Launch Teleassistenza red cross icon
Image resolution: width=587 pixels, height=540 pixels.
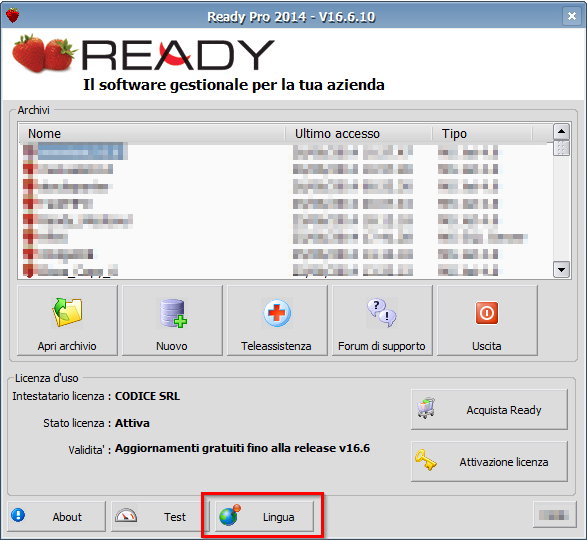coord(277,313)
